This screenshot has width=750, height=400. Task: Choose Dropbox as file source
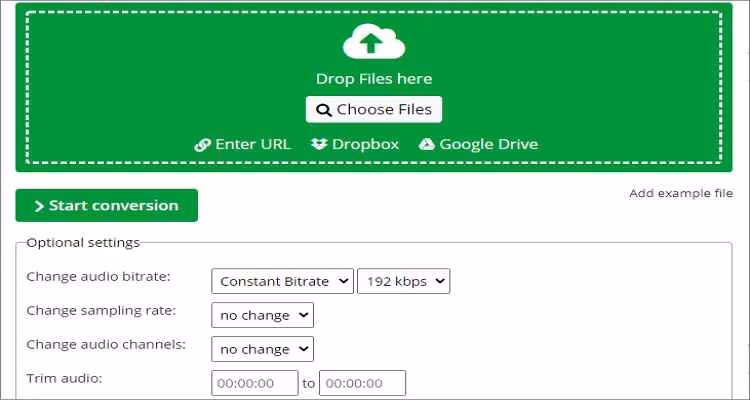click(355, 144)
